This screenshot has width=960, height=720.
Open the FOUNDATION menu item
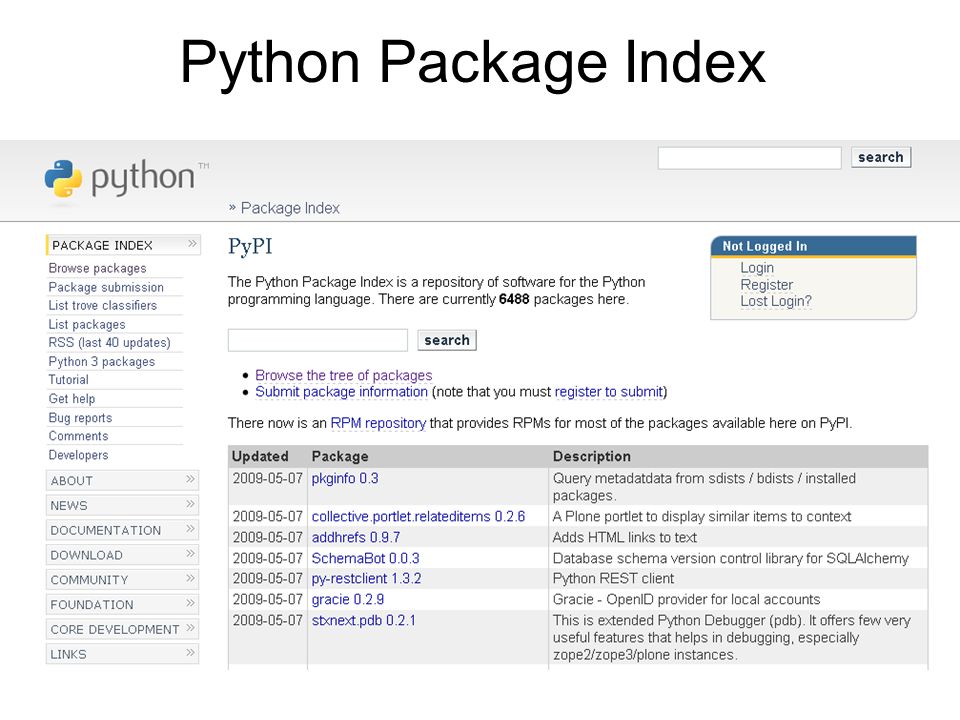pos(122,605)
